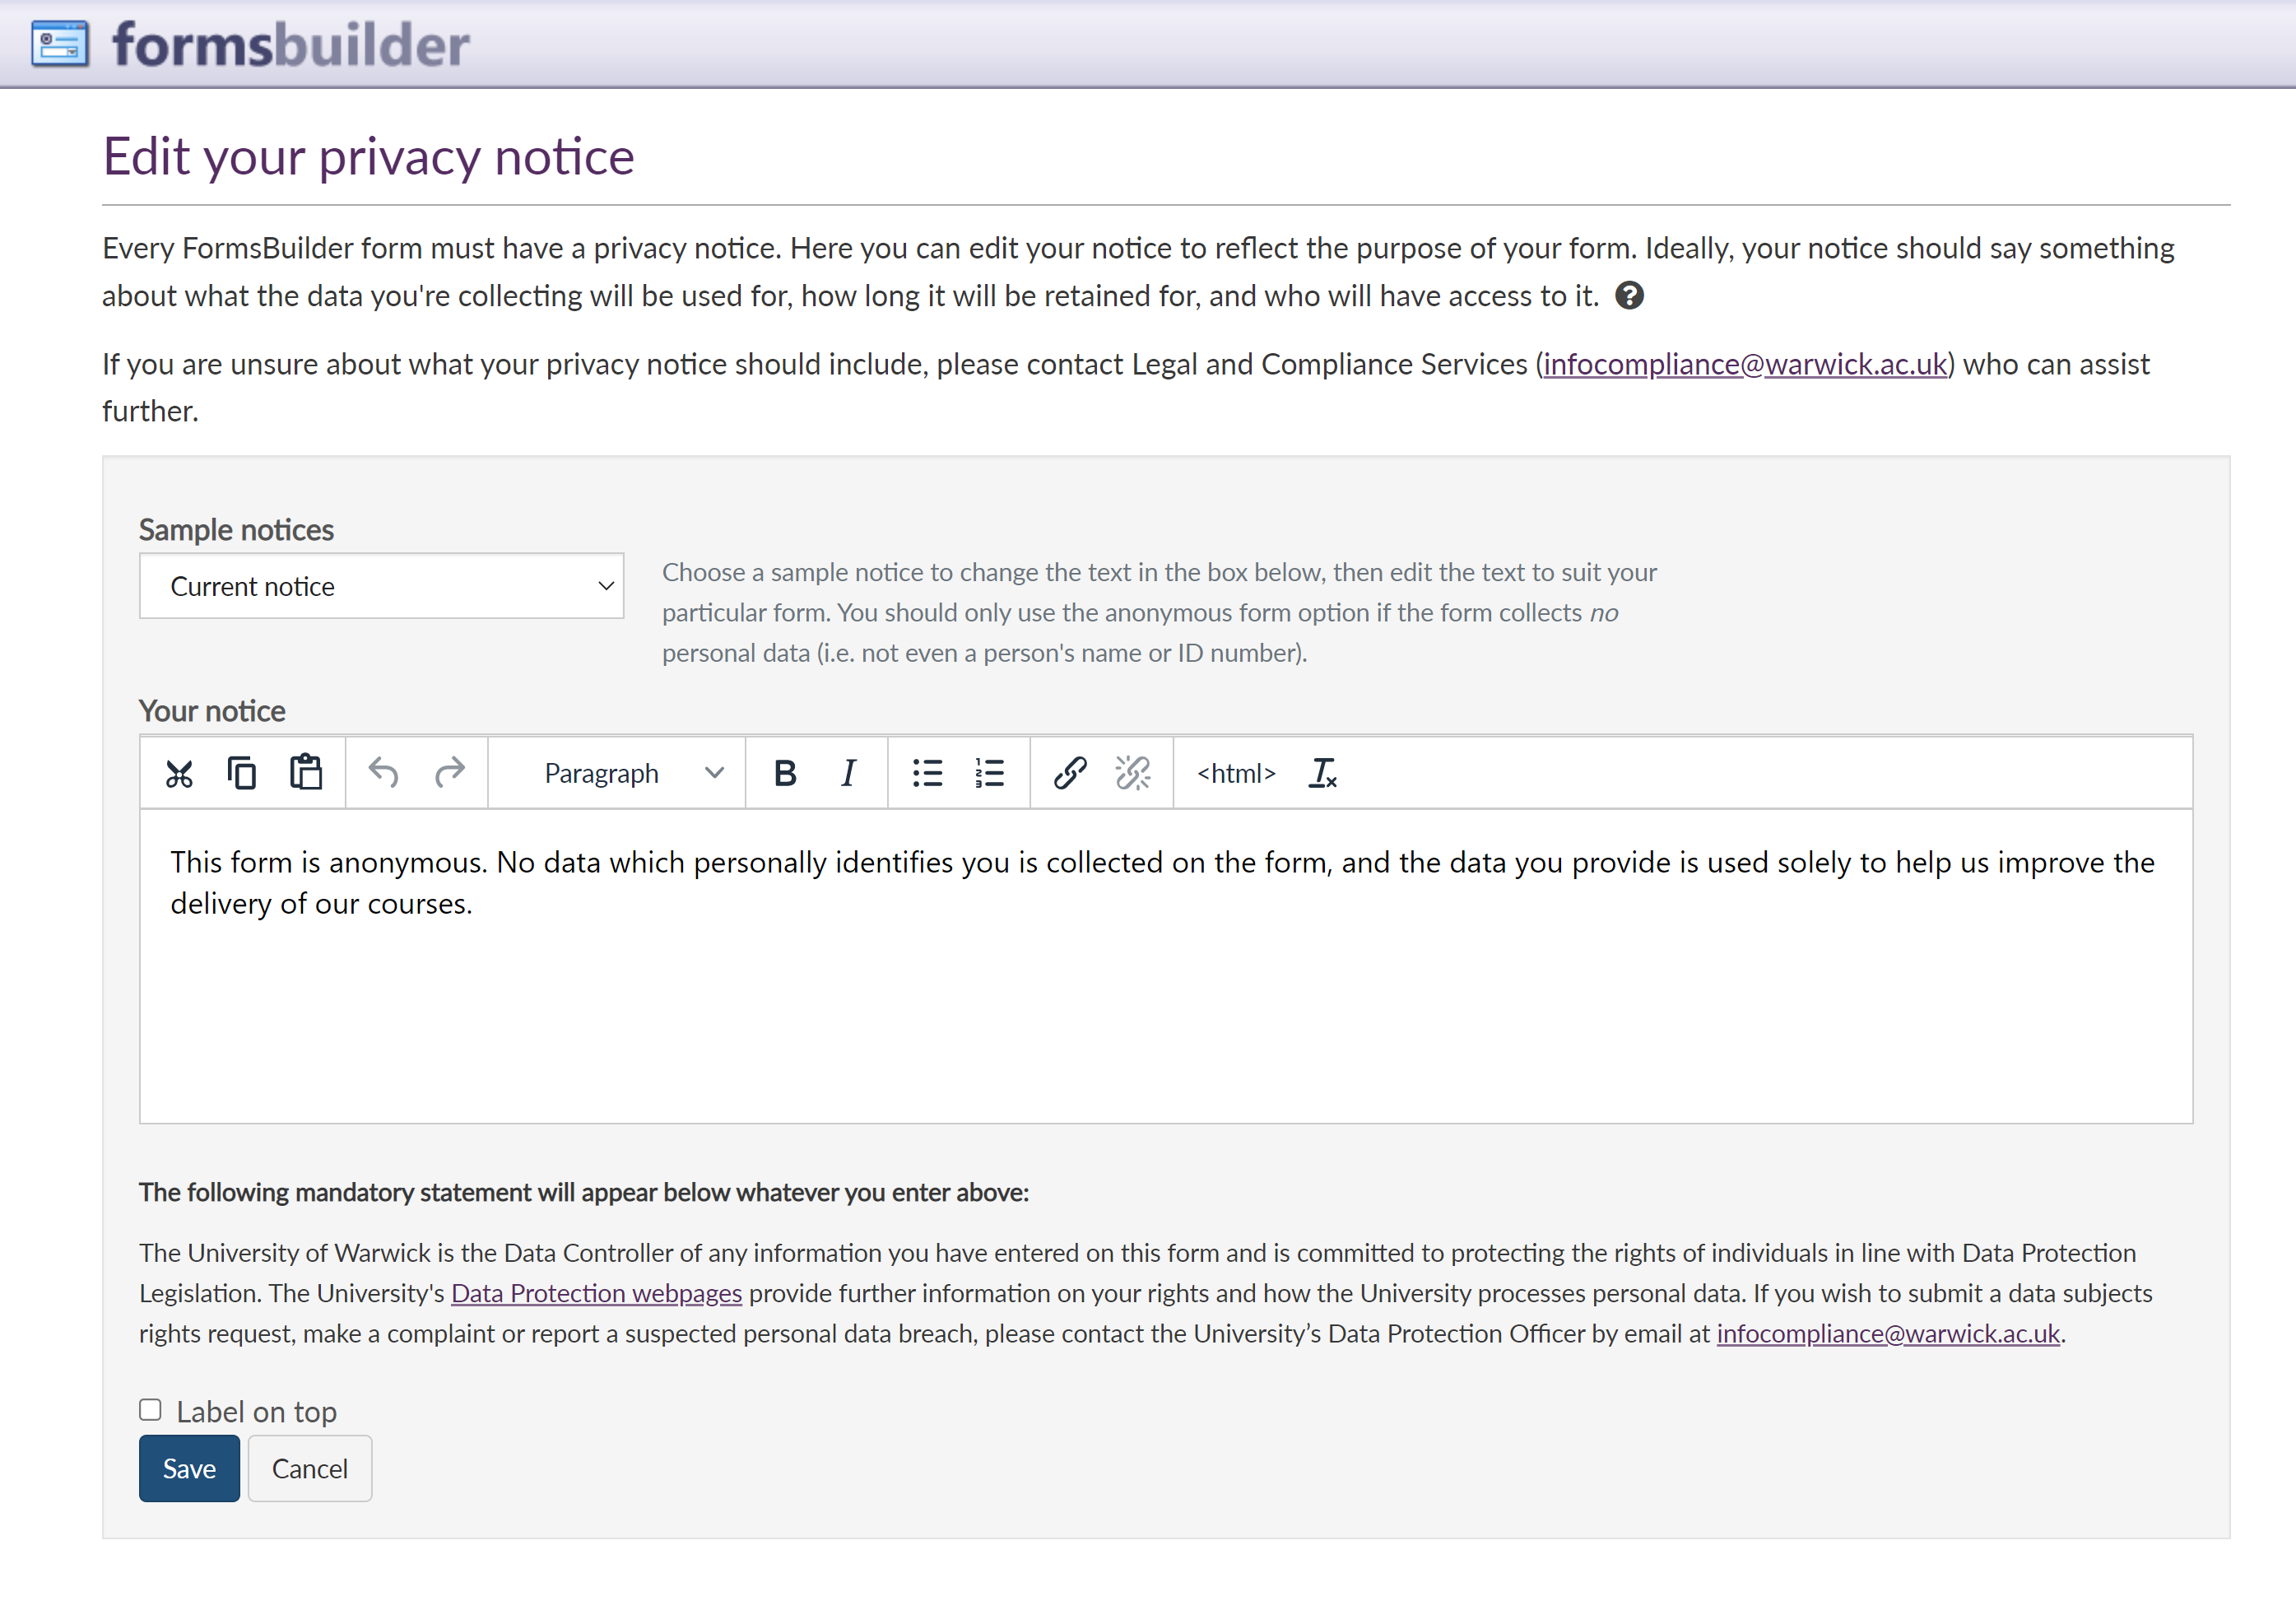Expand the Sample notices dropdown
2296x1601 pixels.
(381, 586)
